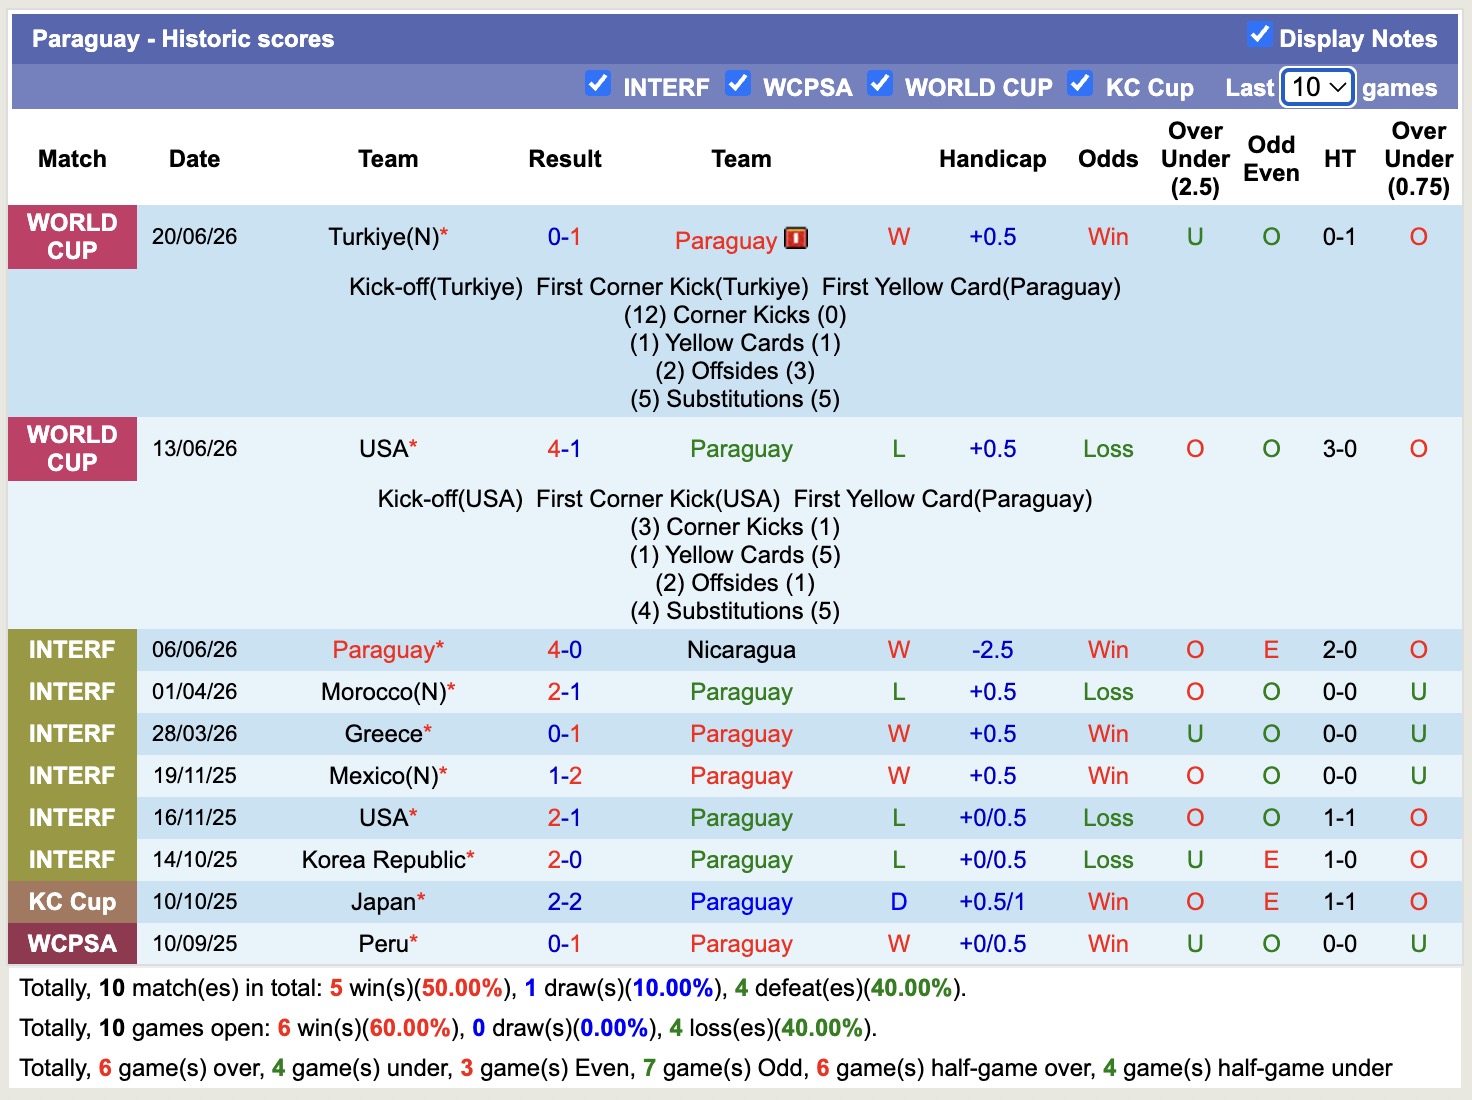Screen dimensions: 1472x1100
Task: Select the WORLD CUP label for 20/06/26
Action: [72, 237]
